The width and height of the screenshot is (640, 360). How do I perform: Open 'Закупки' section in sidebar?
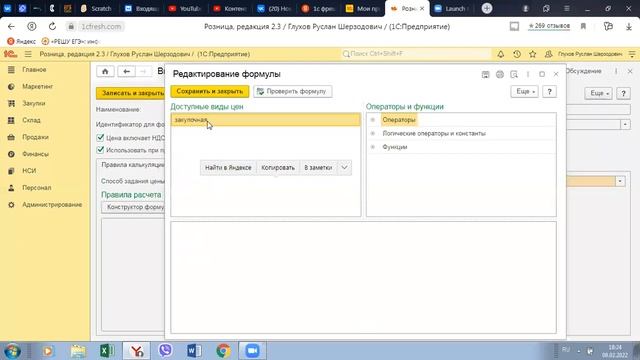pos(33,103)
